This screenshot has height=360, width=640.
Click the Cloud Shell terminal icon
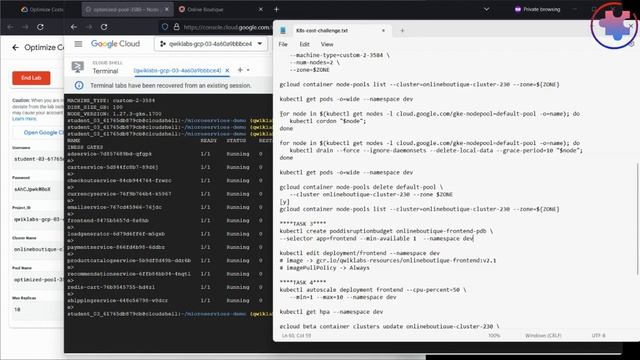pyautogui.click(x=78, y=67)
